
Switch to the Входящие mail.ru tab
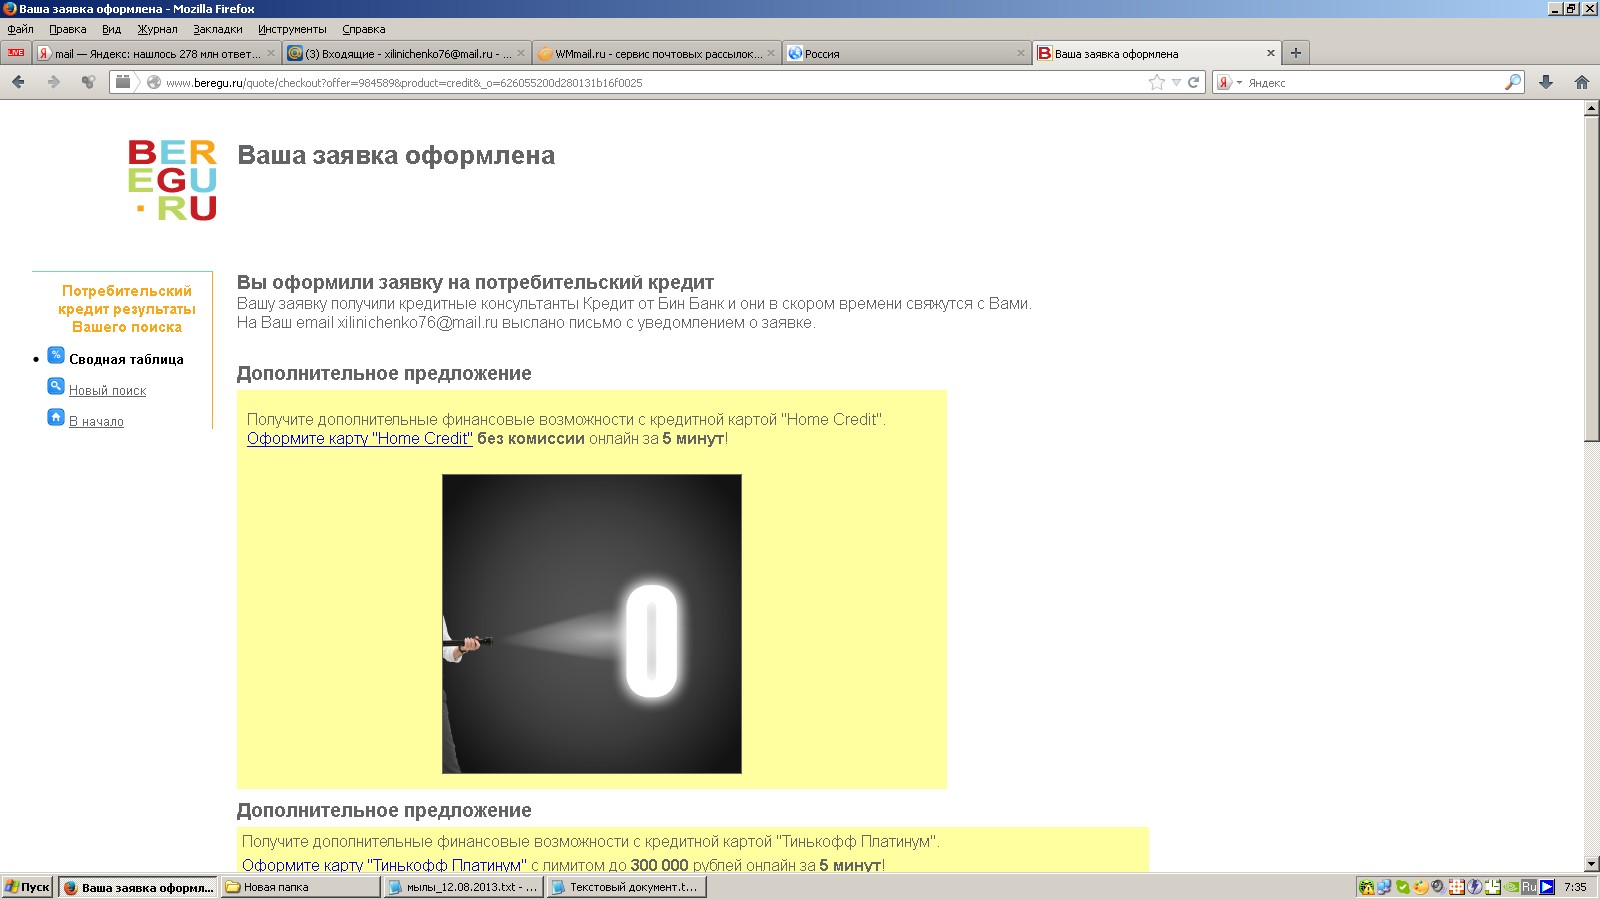coord(405,53)
